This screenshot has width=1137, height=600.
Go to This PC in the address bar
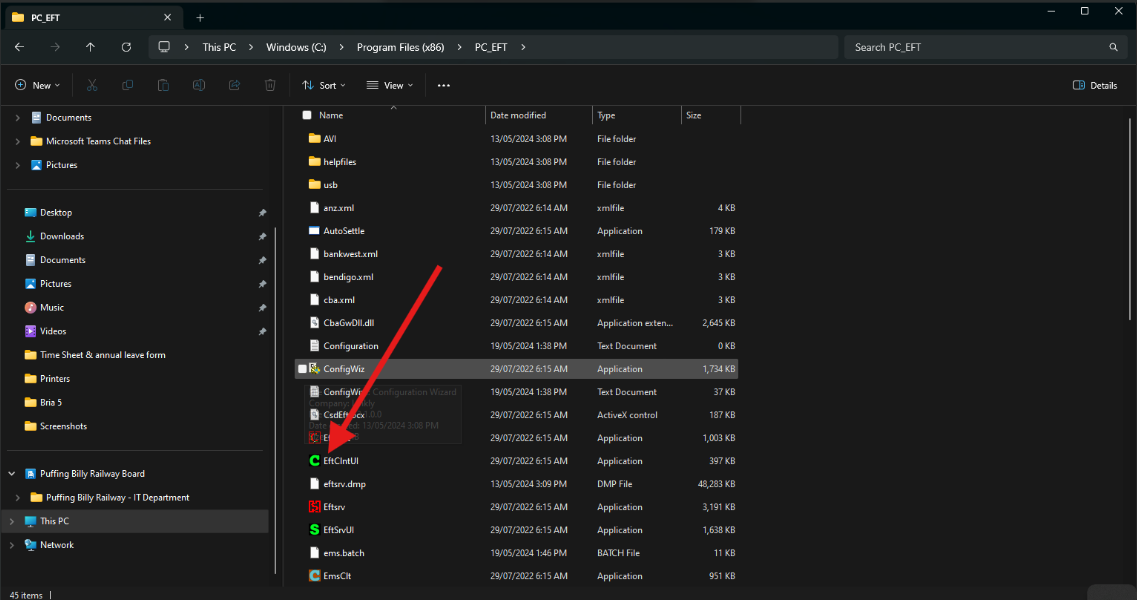tap(219, 47)
